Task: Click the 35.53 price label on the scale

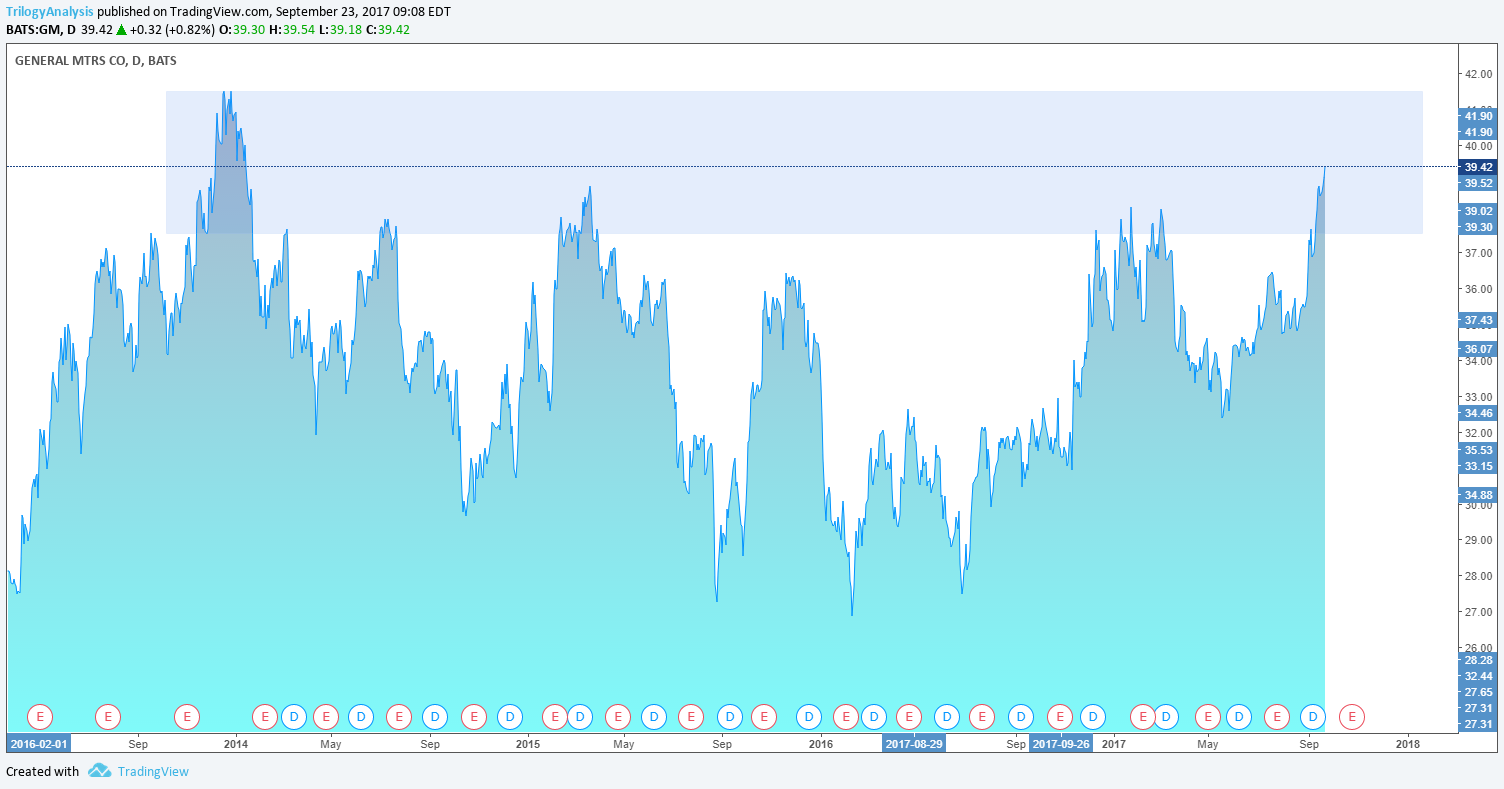Action: (x=1478, y=450)
